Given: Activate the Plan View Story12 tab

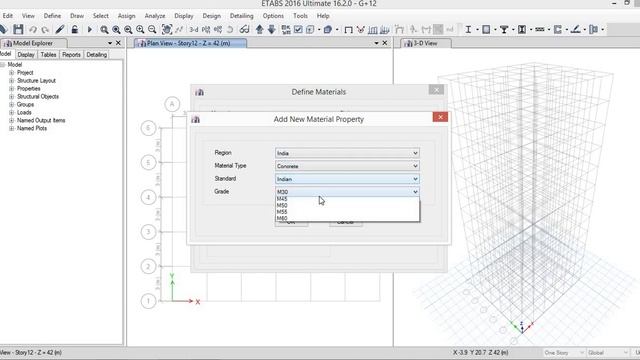Looking at the screenshot, I should coord(190,43).
